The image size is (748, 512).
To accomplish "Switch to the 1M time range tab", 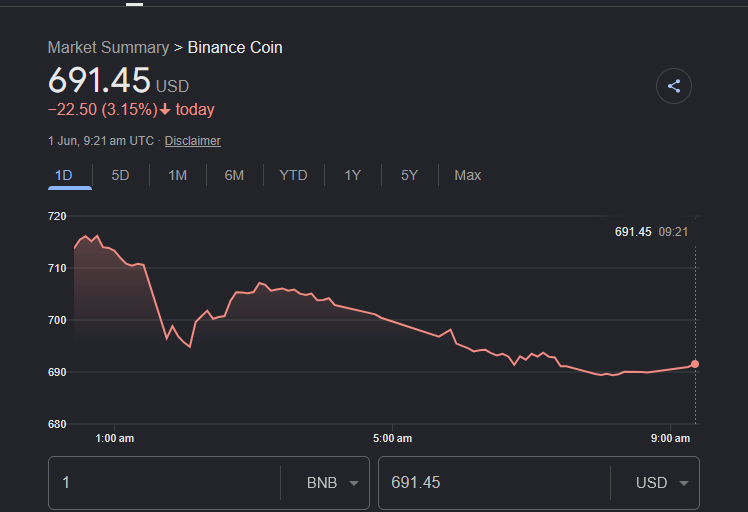I will [177, 175].
